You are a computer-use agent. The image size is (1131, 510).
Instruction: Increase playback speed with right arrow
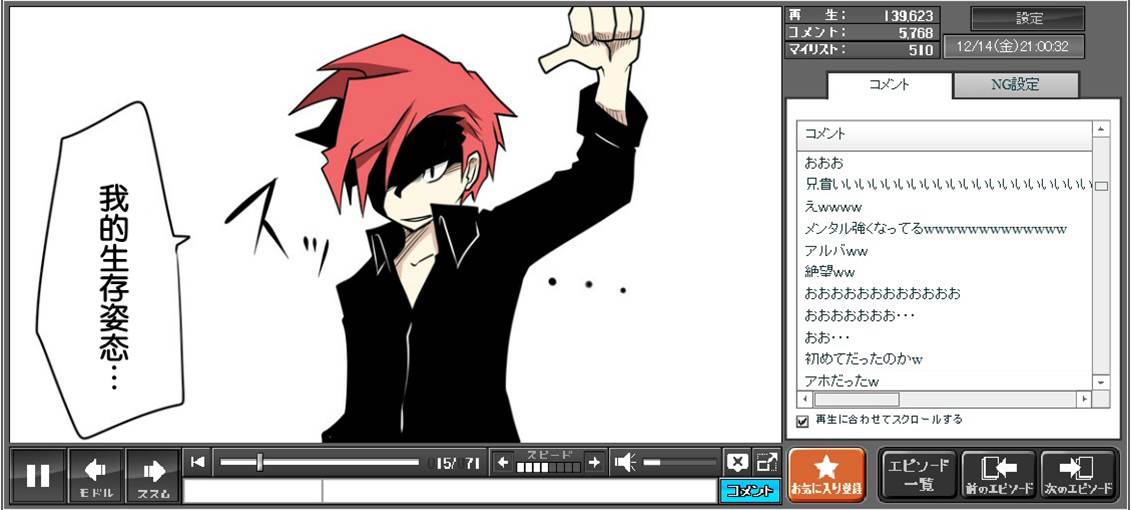(x=594, y=462)
